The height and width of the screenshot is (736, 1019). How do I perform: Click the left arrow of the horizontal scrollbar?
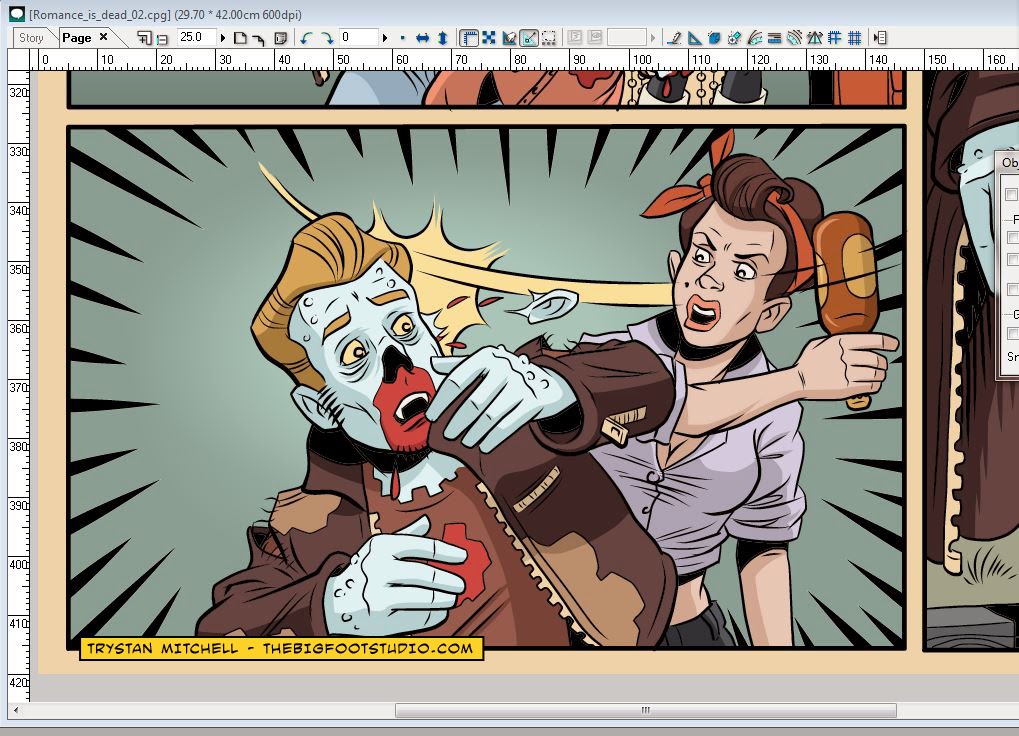[16, 710]
